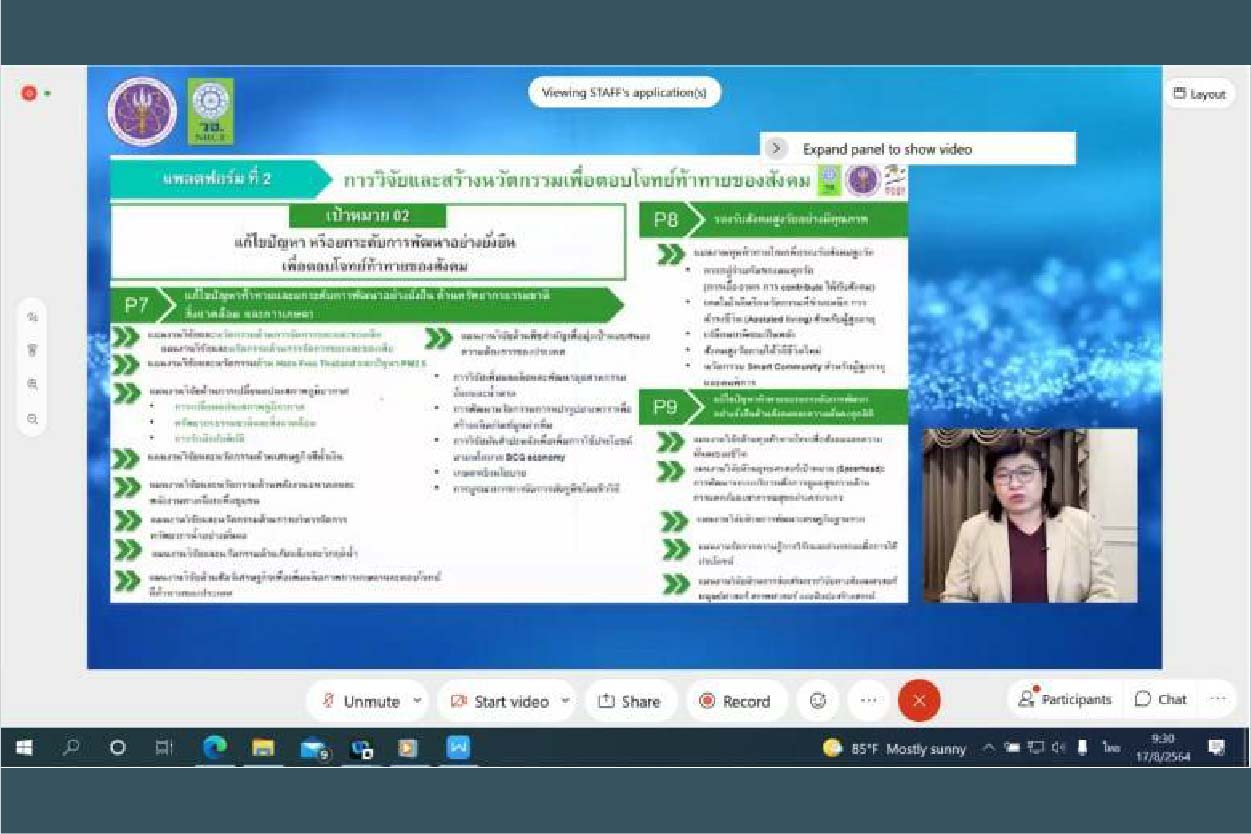Expand video options arrow beside Start video
The height and width of the screenshot is (834, 1251).
pyautogui.click(x=565, y=701)
